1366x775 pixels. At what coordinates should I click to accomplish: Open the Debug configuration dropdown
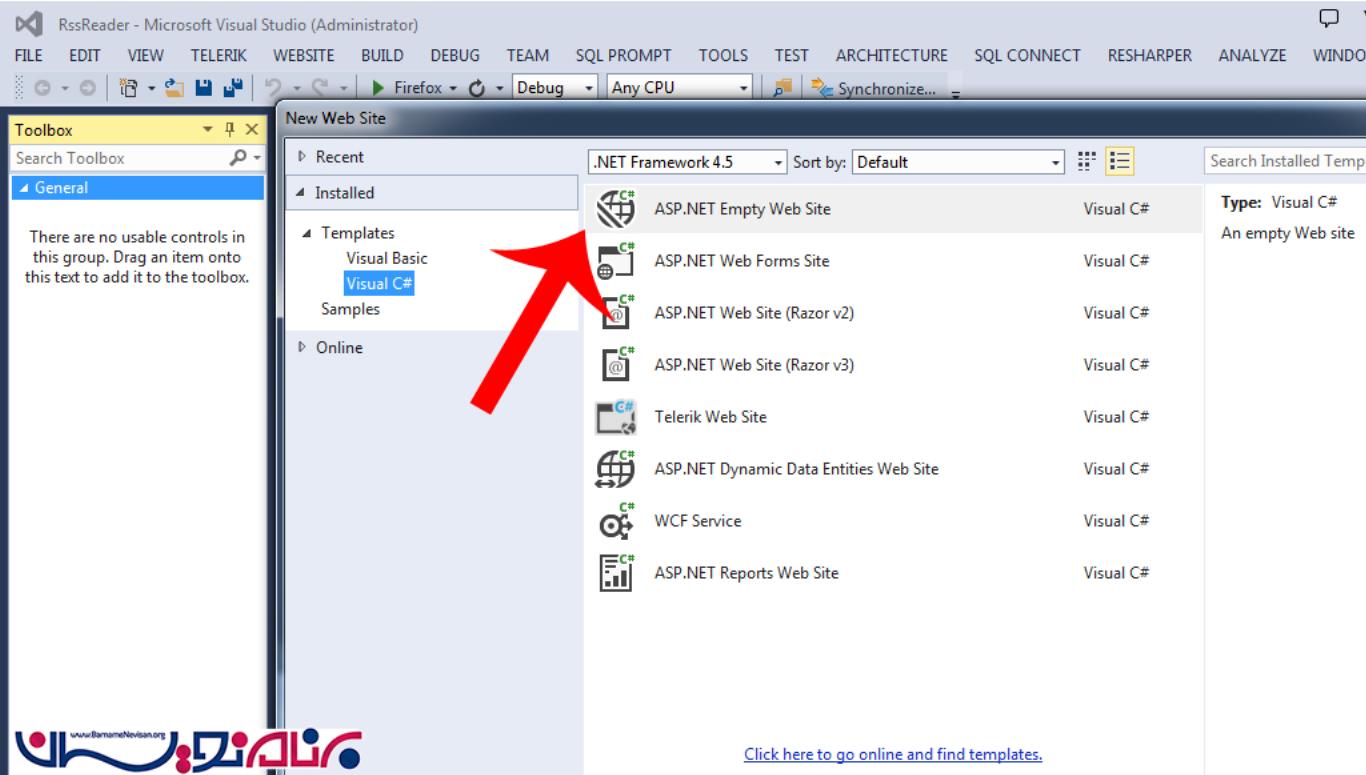(554, 88)
